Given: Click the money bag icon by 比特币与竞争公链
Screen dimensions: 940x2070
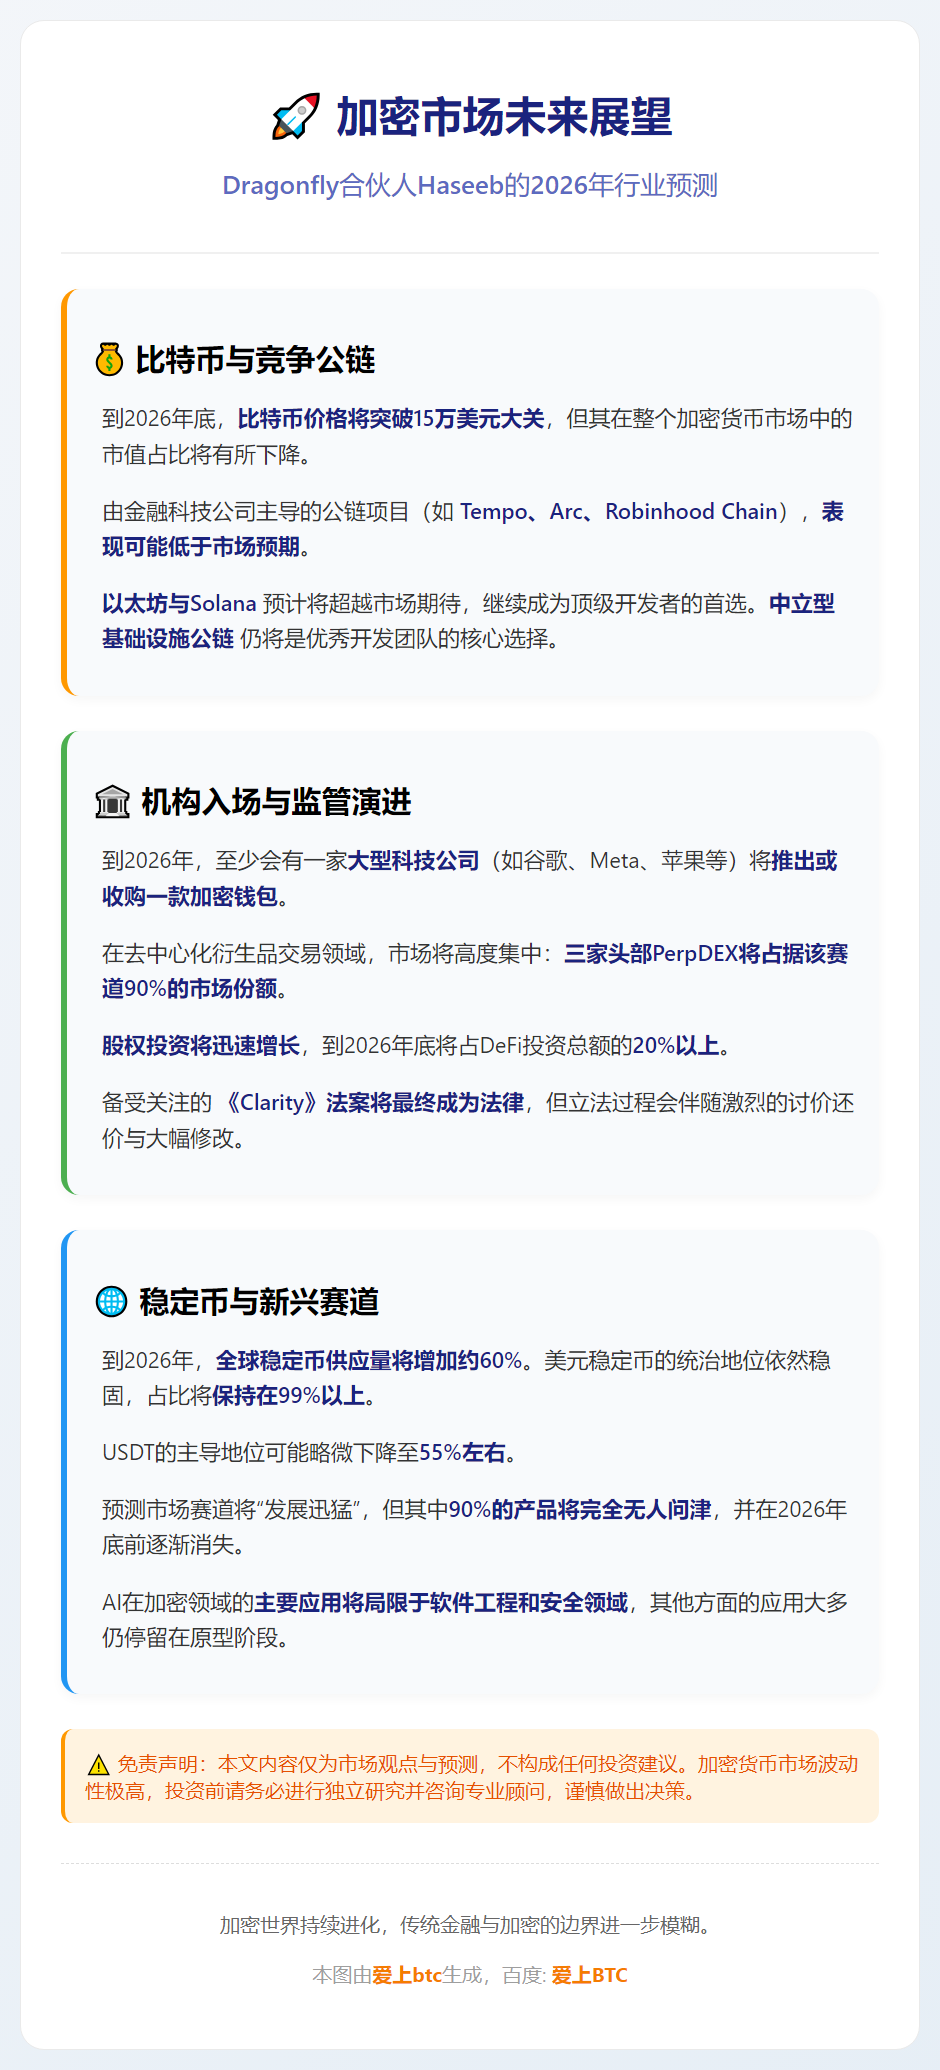Looking at the screenshot, I should coord(109,359).
